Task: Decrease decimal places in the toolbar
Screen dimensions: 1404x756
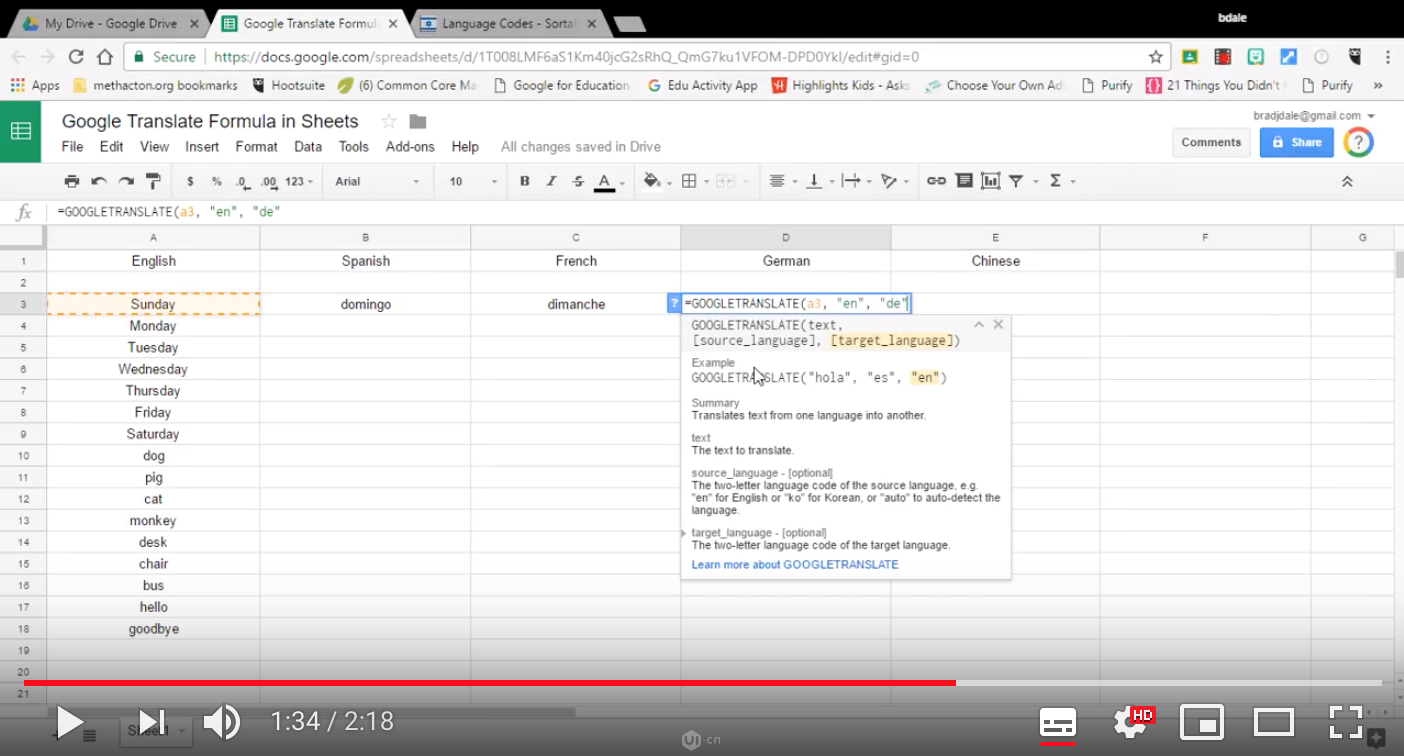Action: pos(242,181)
